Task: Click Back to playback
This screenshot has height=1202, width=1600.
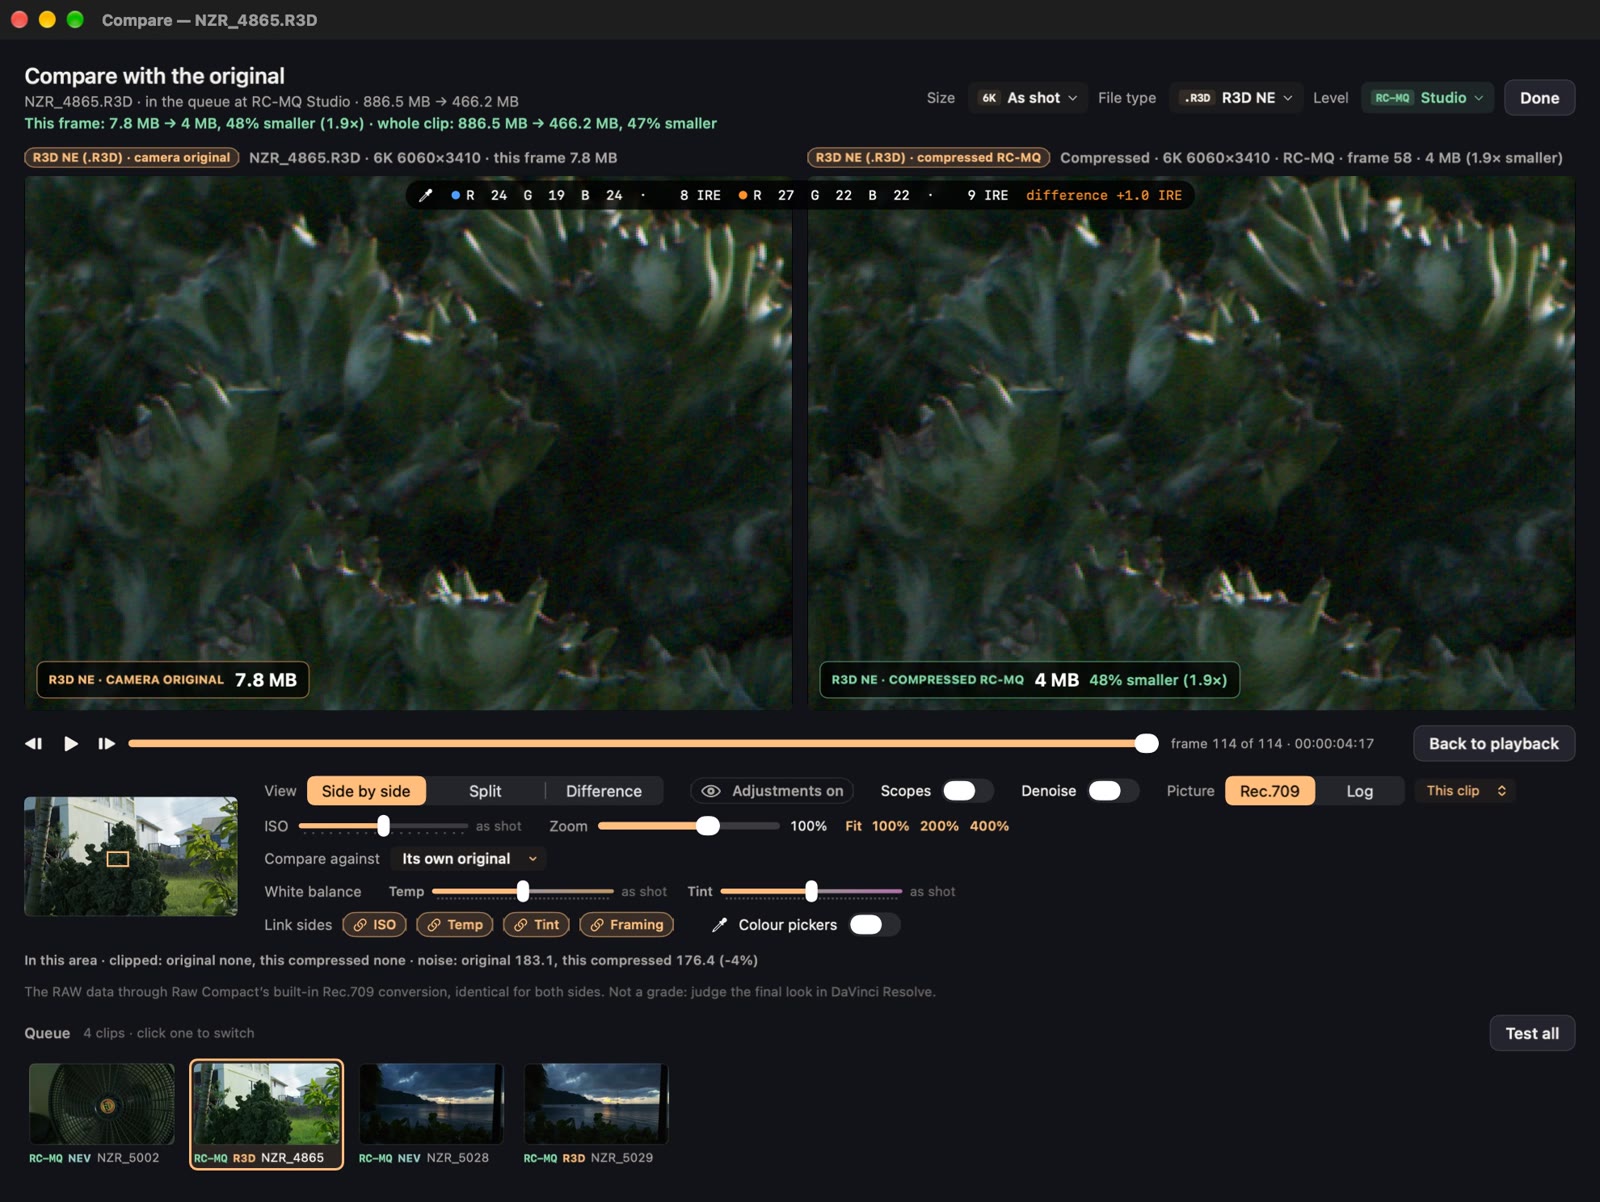Action: [x=1493, y=743]
